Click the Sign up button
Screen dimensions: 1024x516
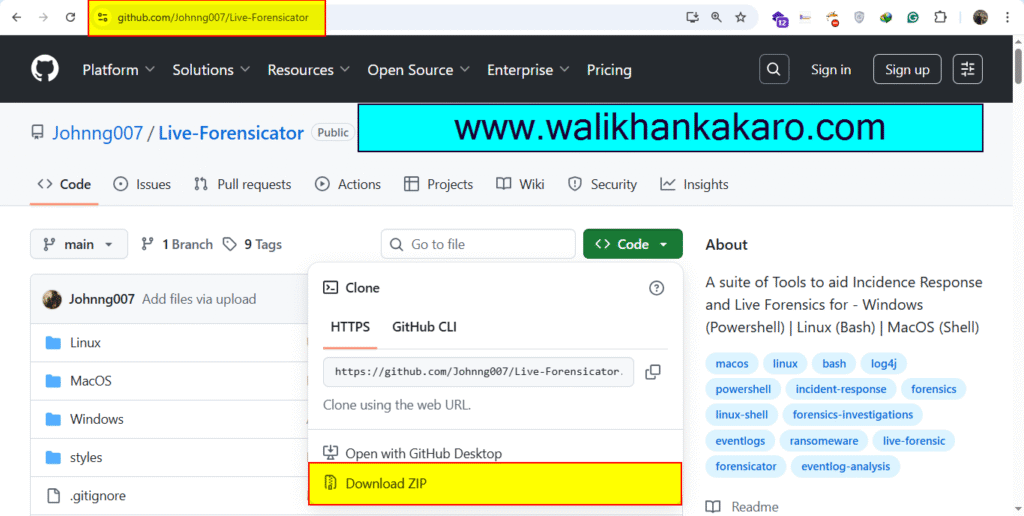pyautogui.click(x=907, y=69)
